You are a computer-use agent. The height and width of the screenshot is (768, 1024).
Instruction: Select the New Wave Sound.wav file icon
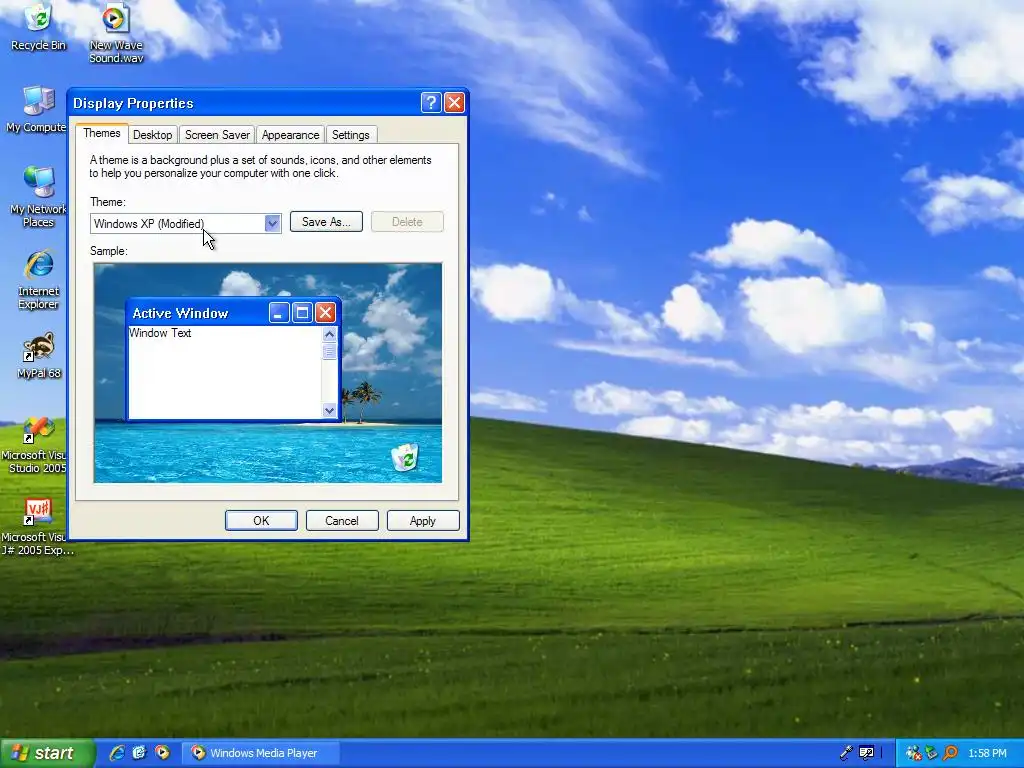tap(116, 31)
